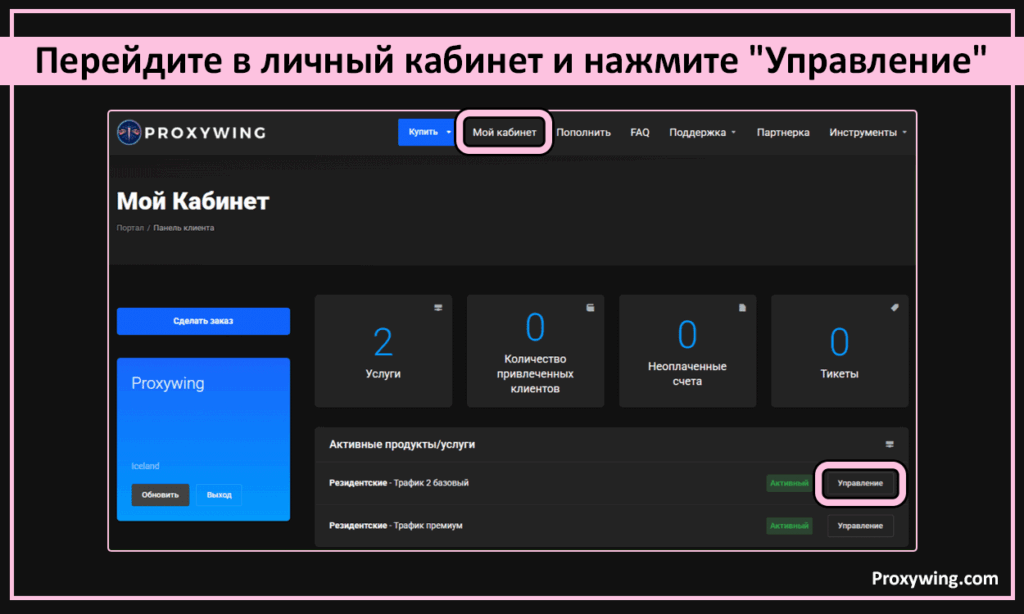Open the Поддержка dropdown menu

(702, 132)
